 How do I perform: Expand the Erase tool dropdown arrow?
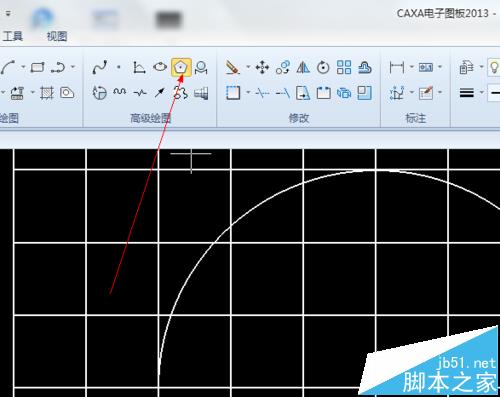click(248, 67)
